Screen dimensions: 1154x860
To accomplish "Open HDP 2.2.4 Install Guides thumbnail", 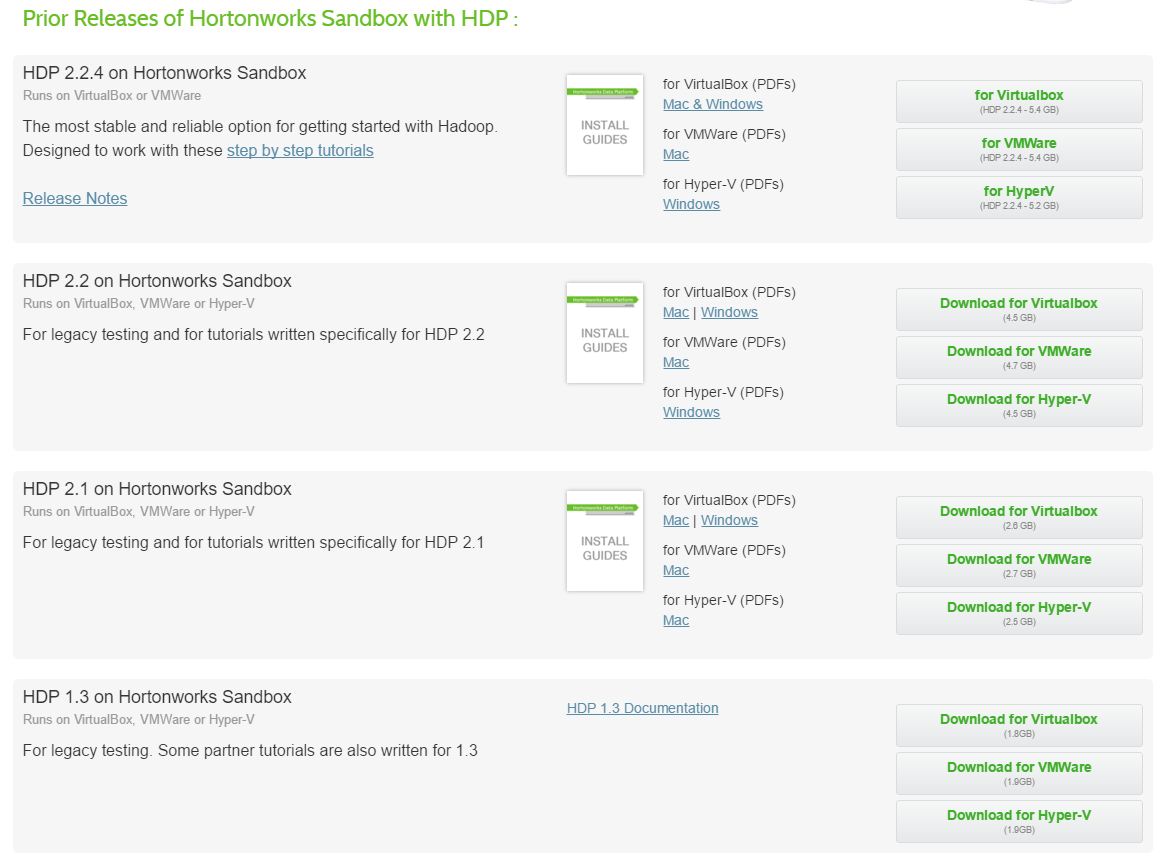I will coord(604,125).
